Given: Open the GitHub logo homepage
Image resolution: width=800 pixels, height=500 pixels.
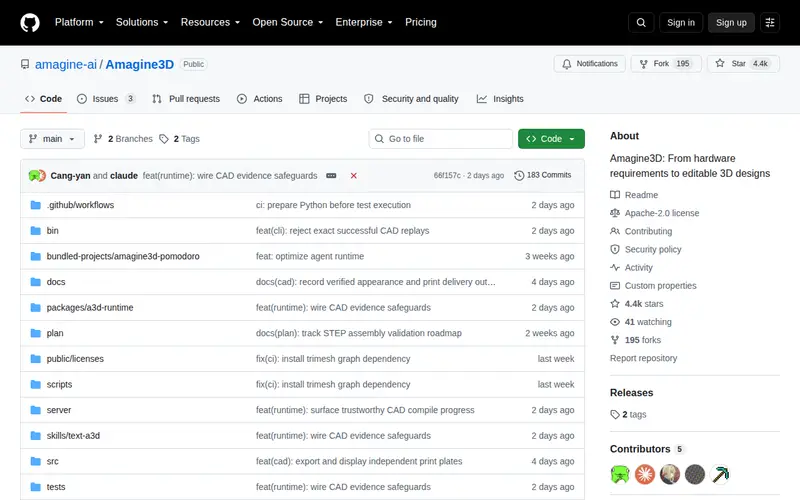Looking at the screenshot, I should [30, 22].
